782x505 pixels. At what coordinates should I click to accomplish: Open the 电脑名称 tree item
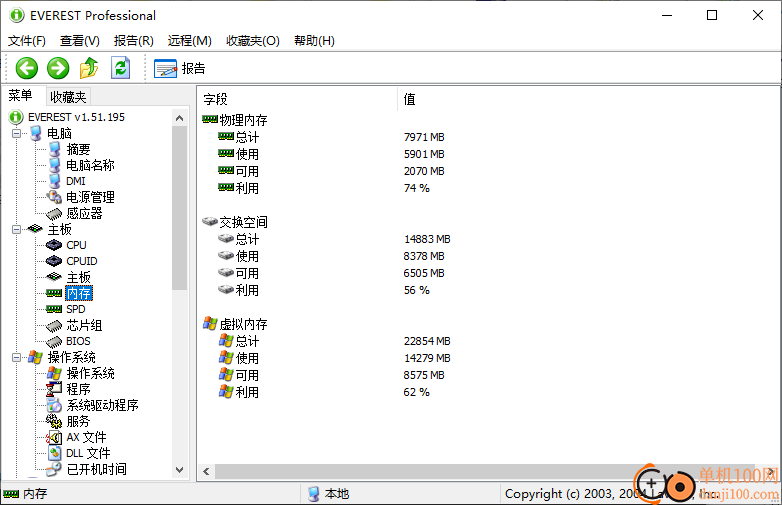(x=90, y=165)
